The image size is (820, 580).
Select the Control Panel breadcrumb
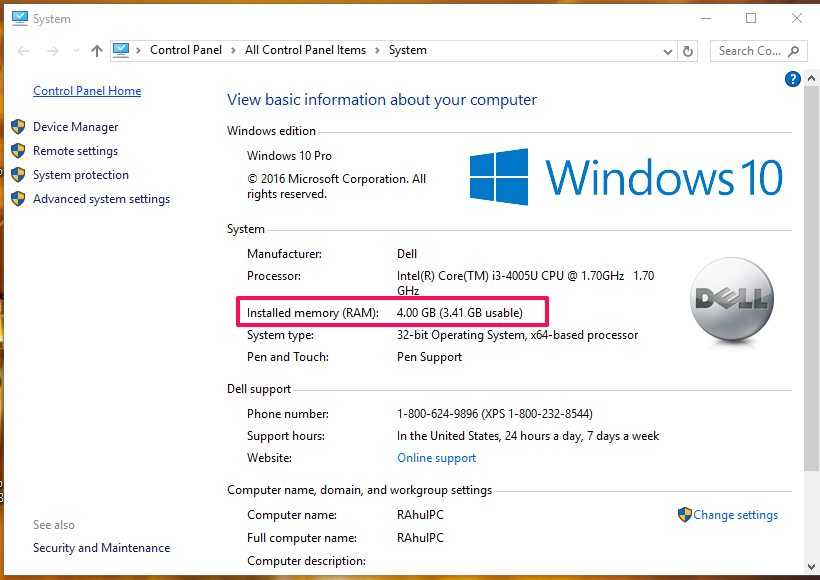pos(186,50)
